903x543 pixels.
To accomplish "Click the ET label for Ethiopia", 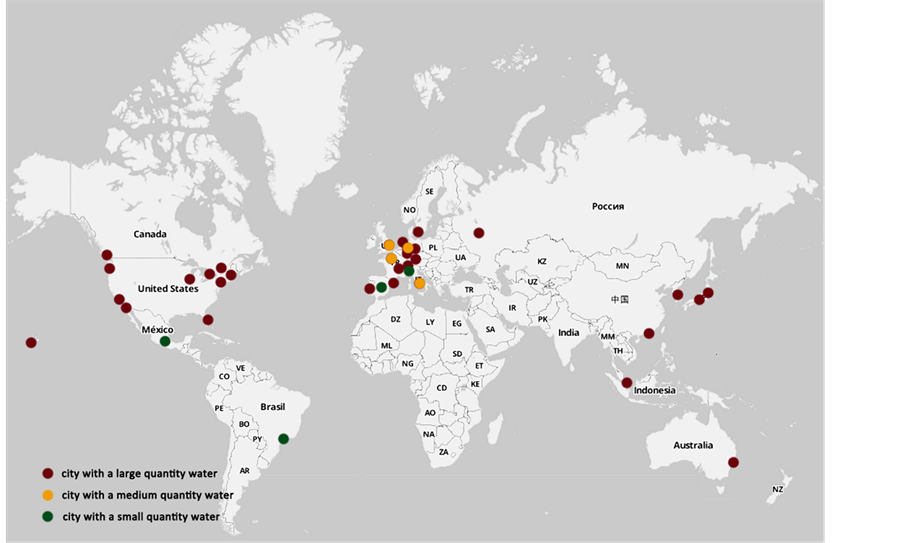I will [x=479, y=366].
